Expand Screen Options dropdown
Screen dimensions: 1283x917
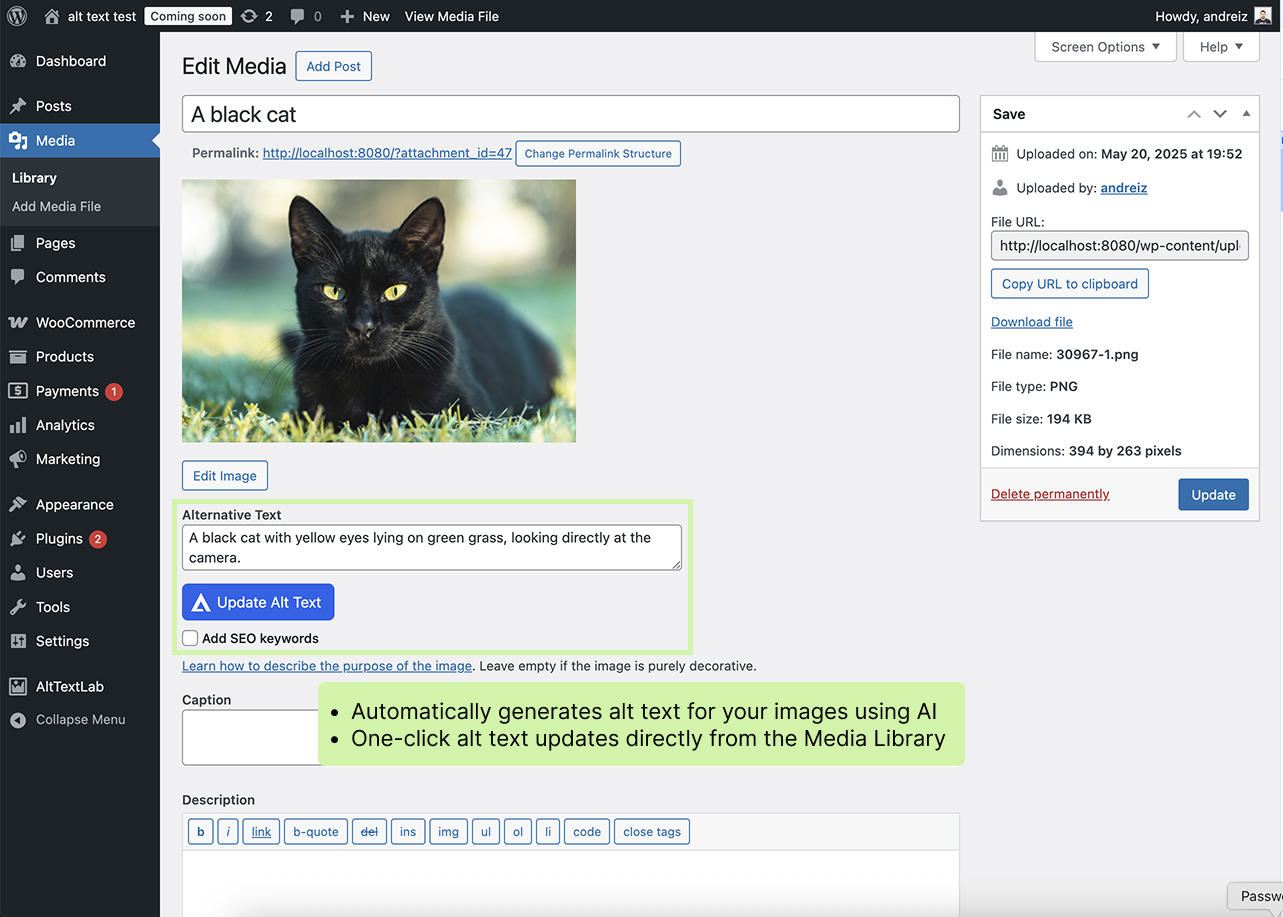(1105, 46)
